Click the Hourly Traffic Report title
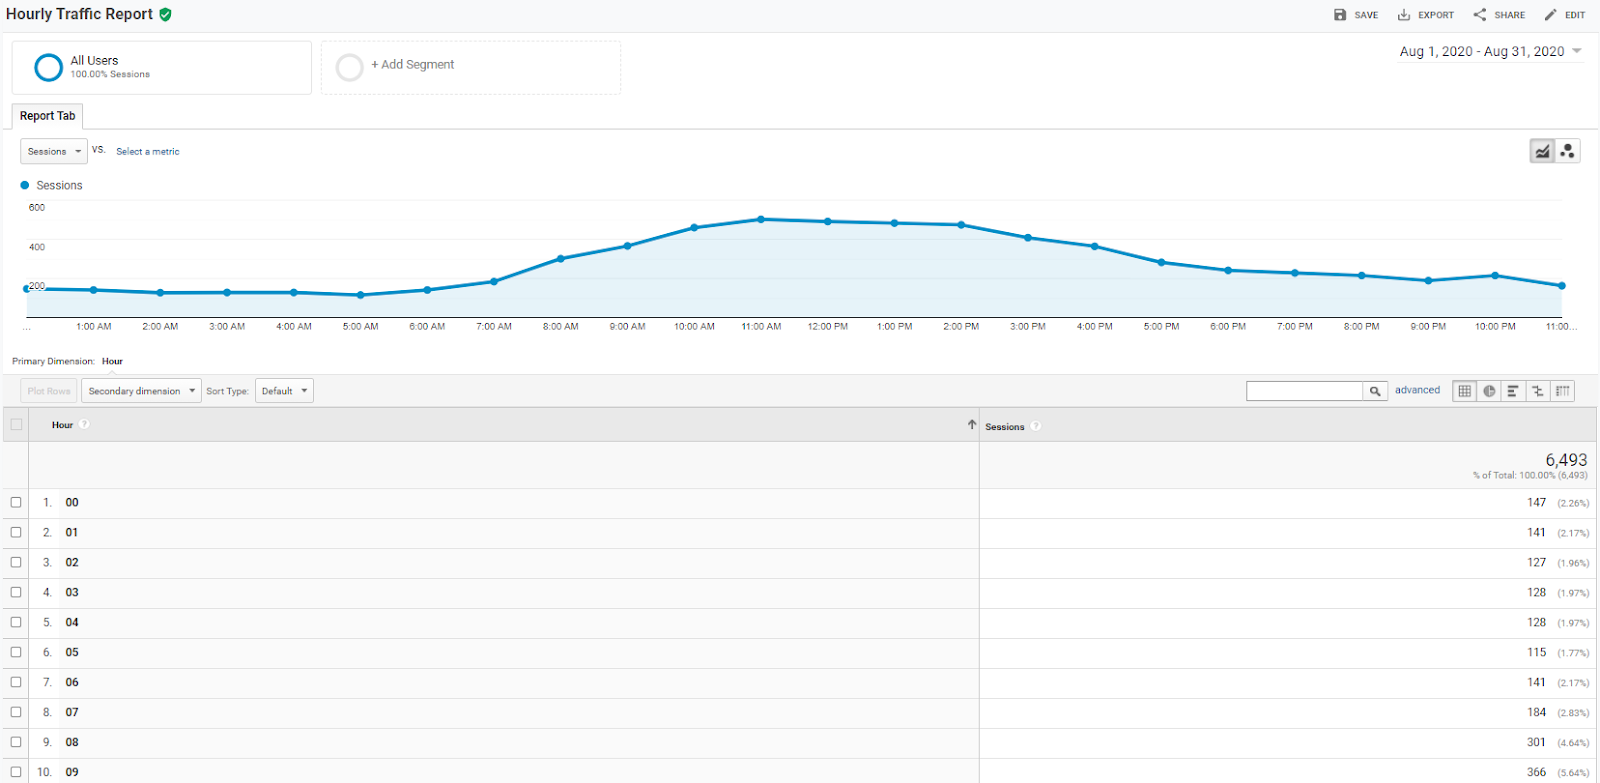This screenshot has height=783, width=1600. point(79,14)
